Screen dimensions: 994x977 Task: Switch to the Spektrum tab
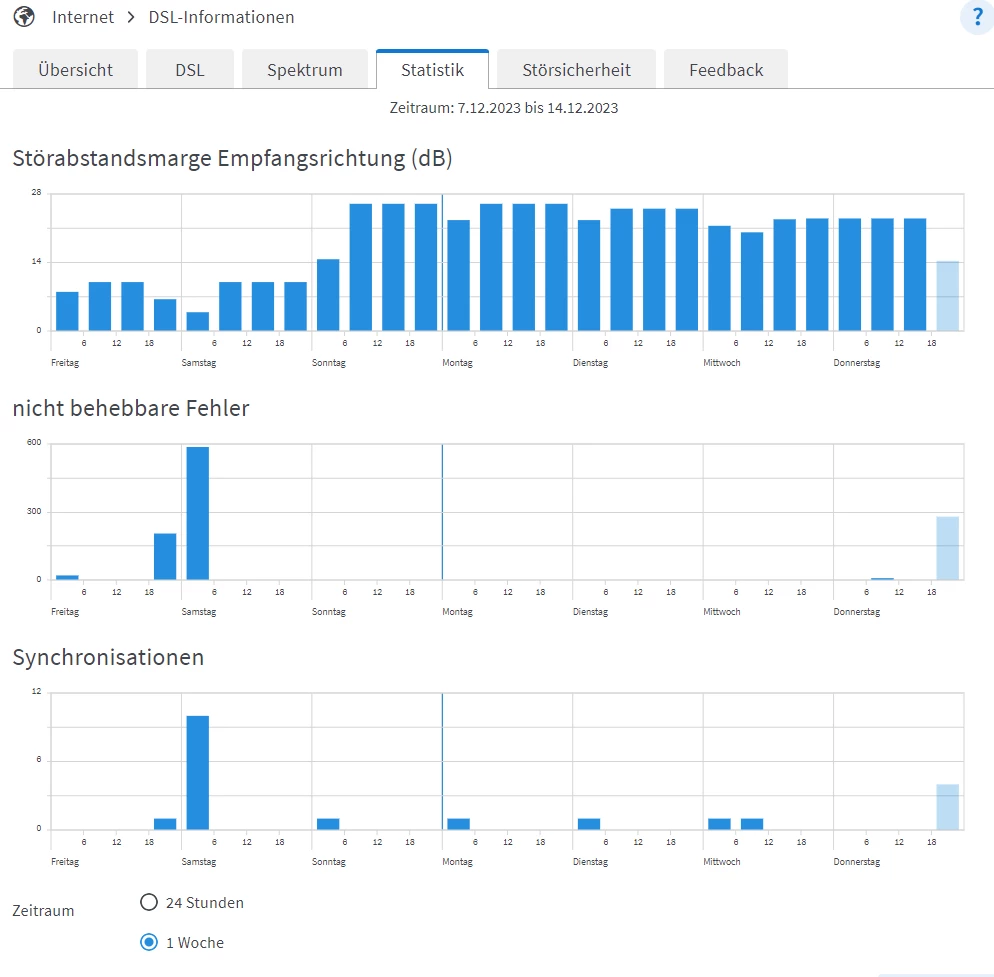(x=305, y=69)
